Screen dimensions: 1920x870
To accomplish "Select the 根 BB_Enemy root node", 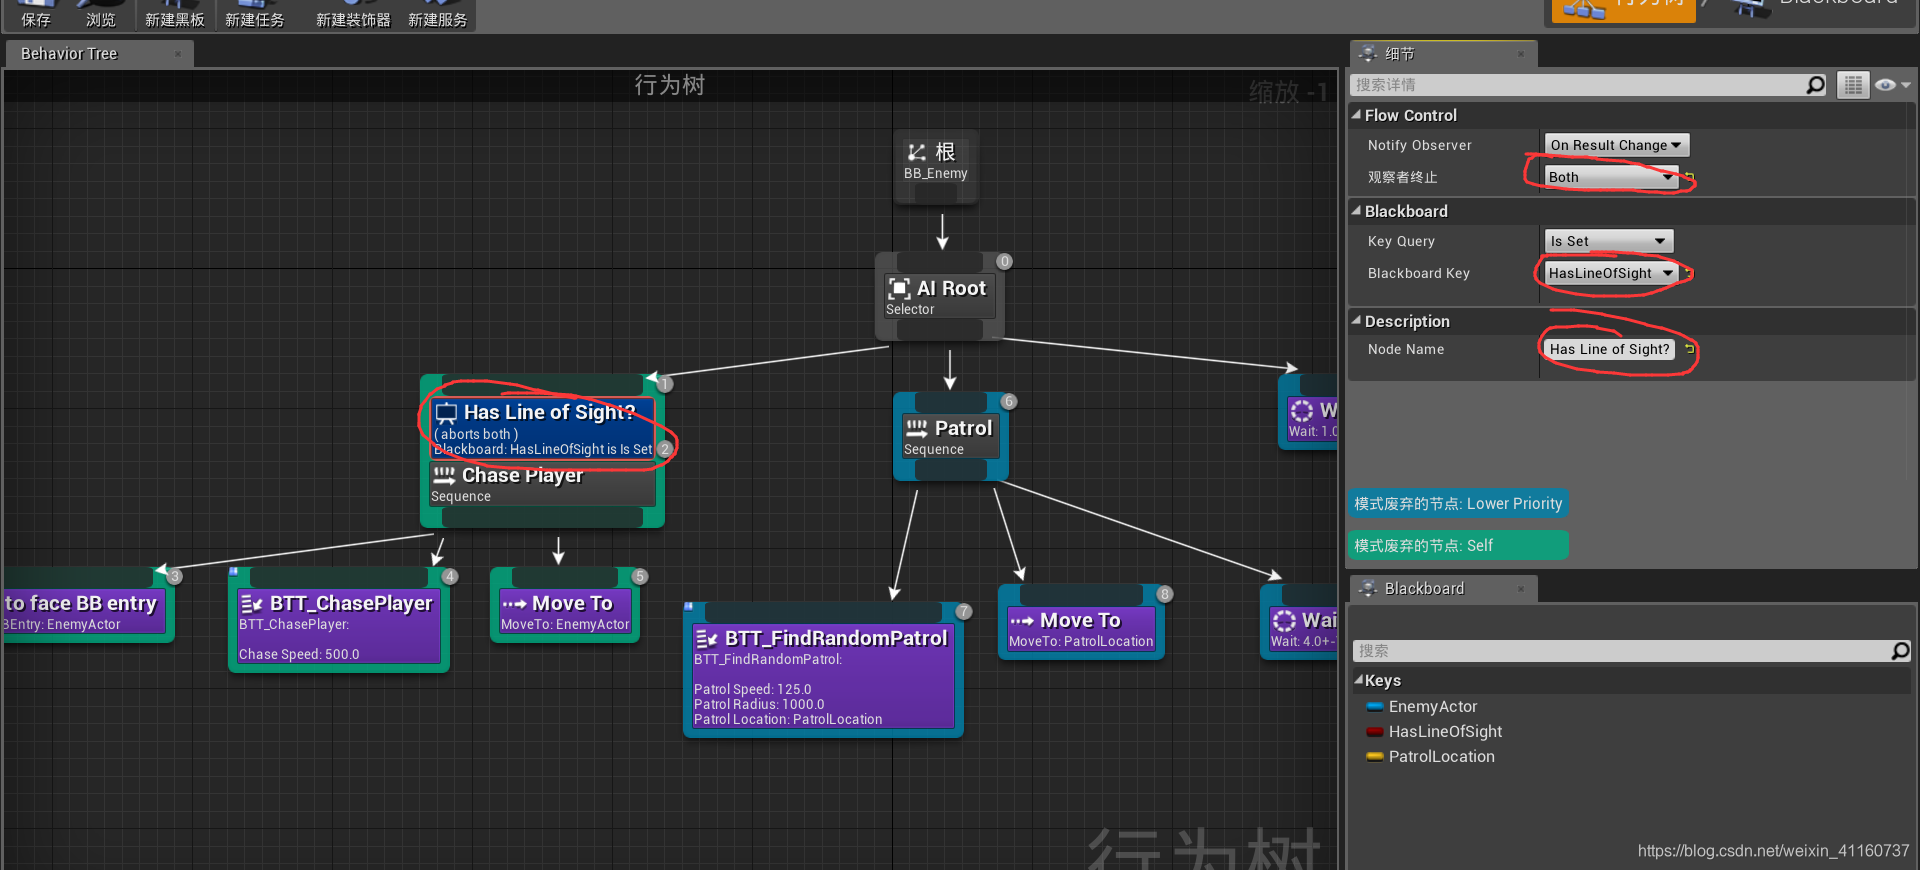I will pos(936,166).
